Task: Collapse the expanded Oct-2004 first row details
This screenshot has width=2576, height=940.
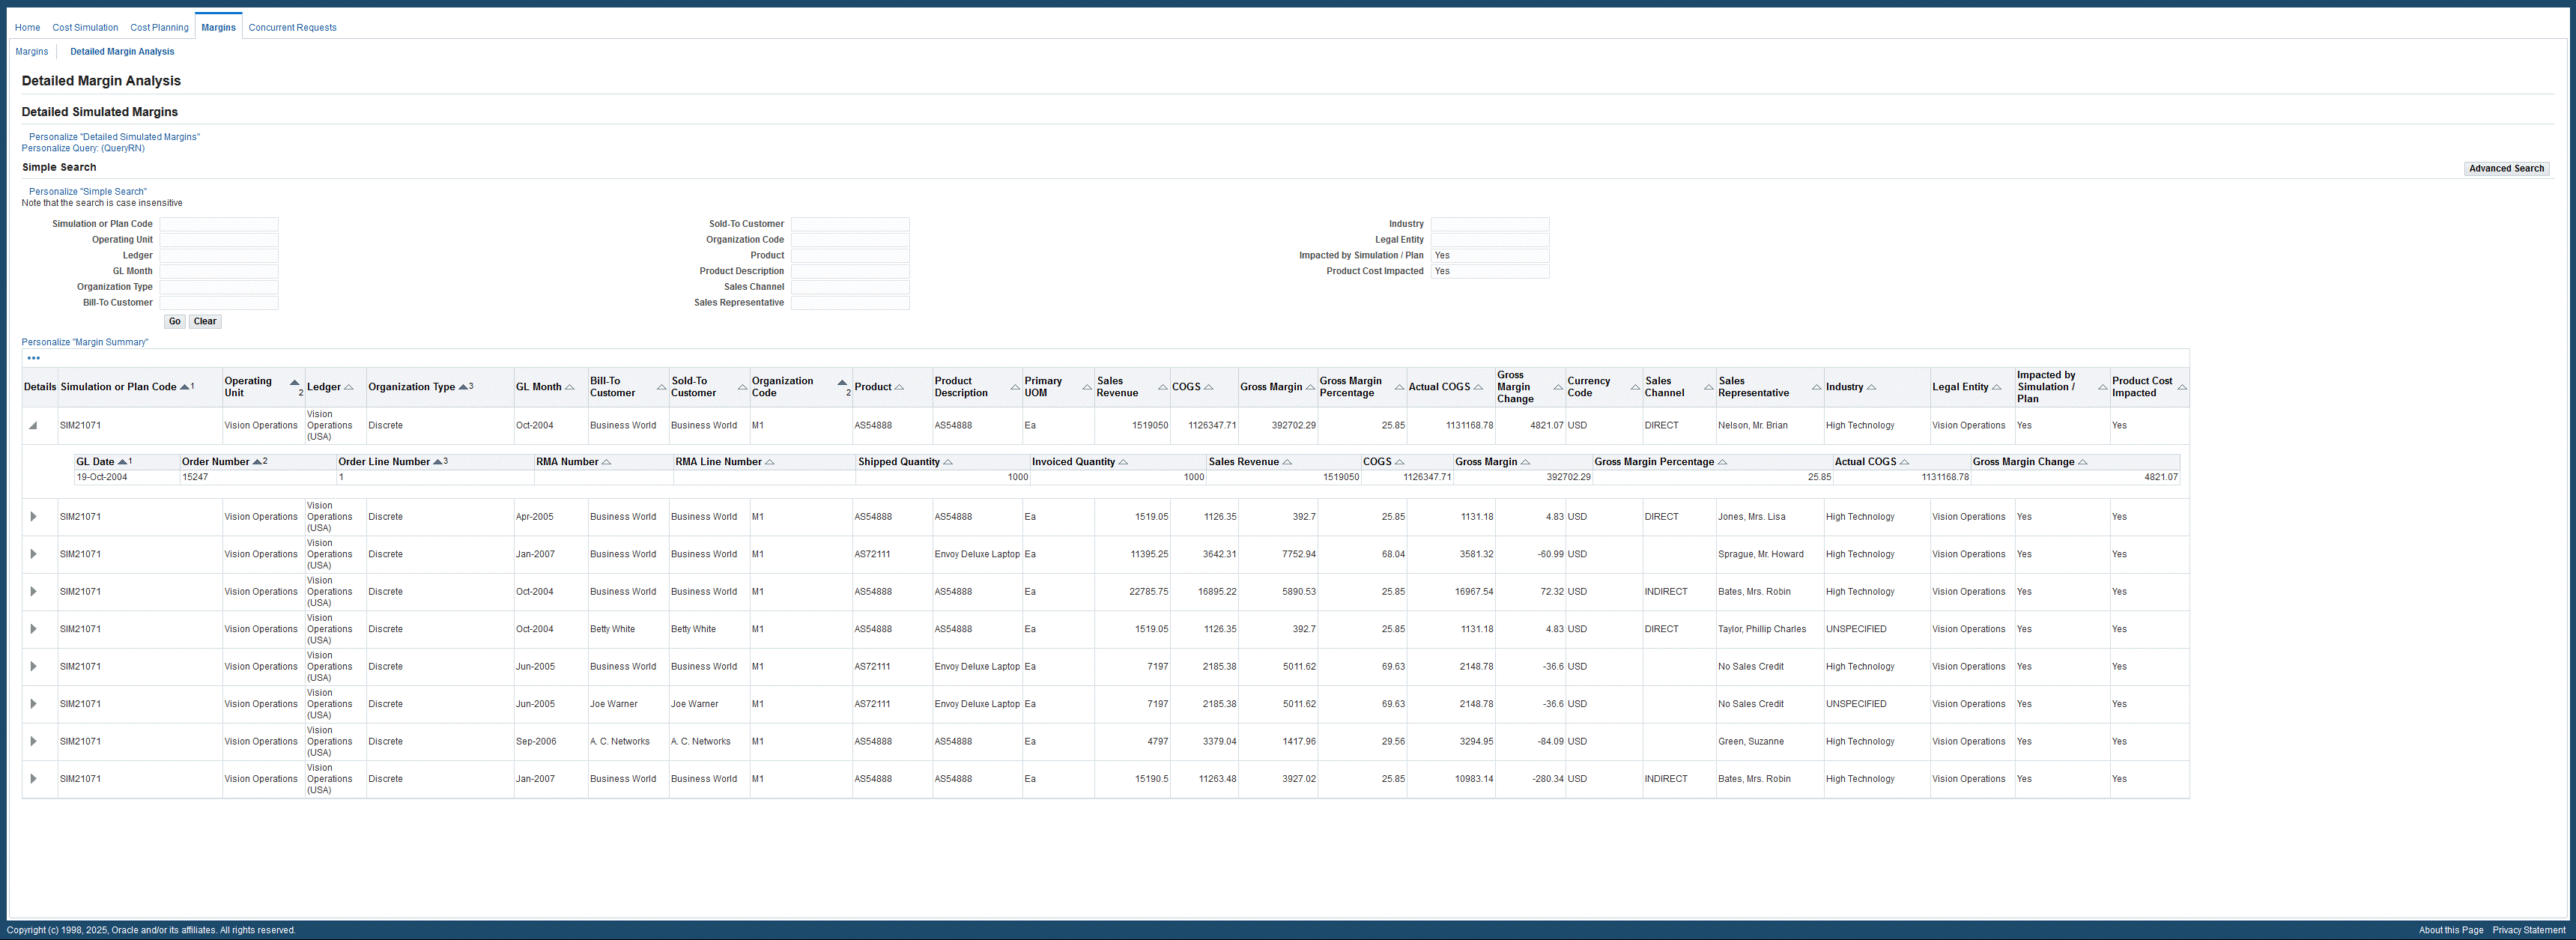Action: click(x=33, y=426)
